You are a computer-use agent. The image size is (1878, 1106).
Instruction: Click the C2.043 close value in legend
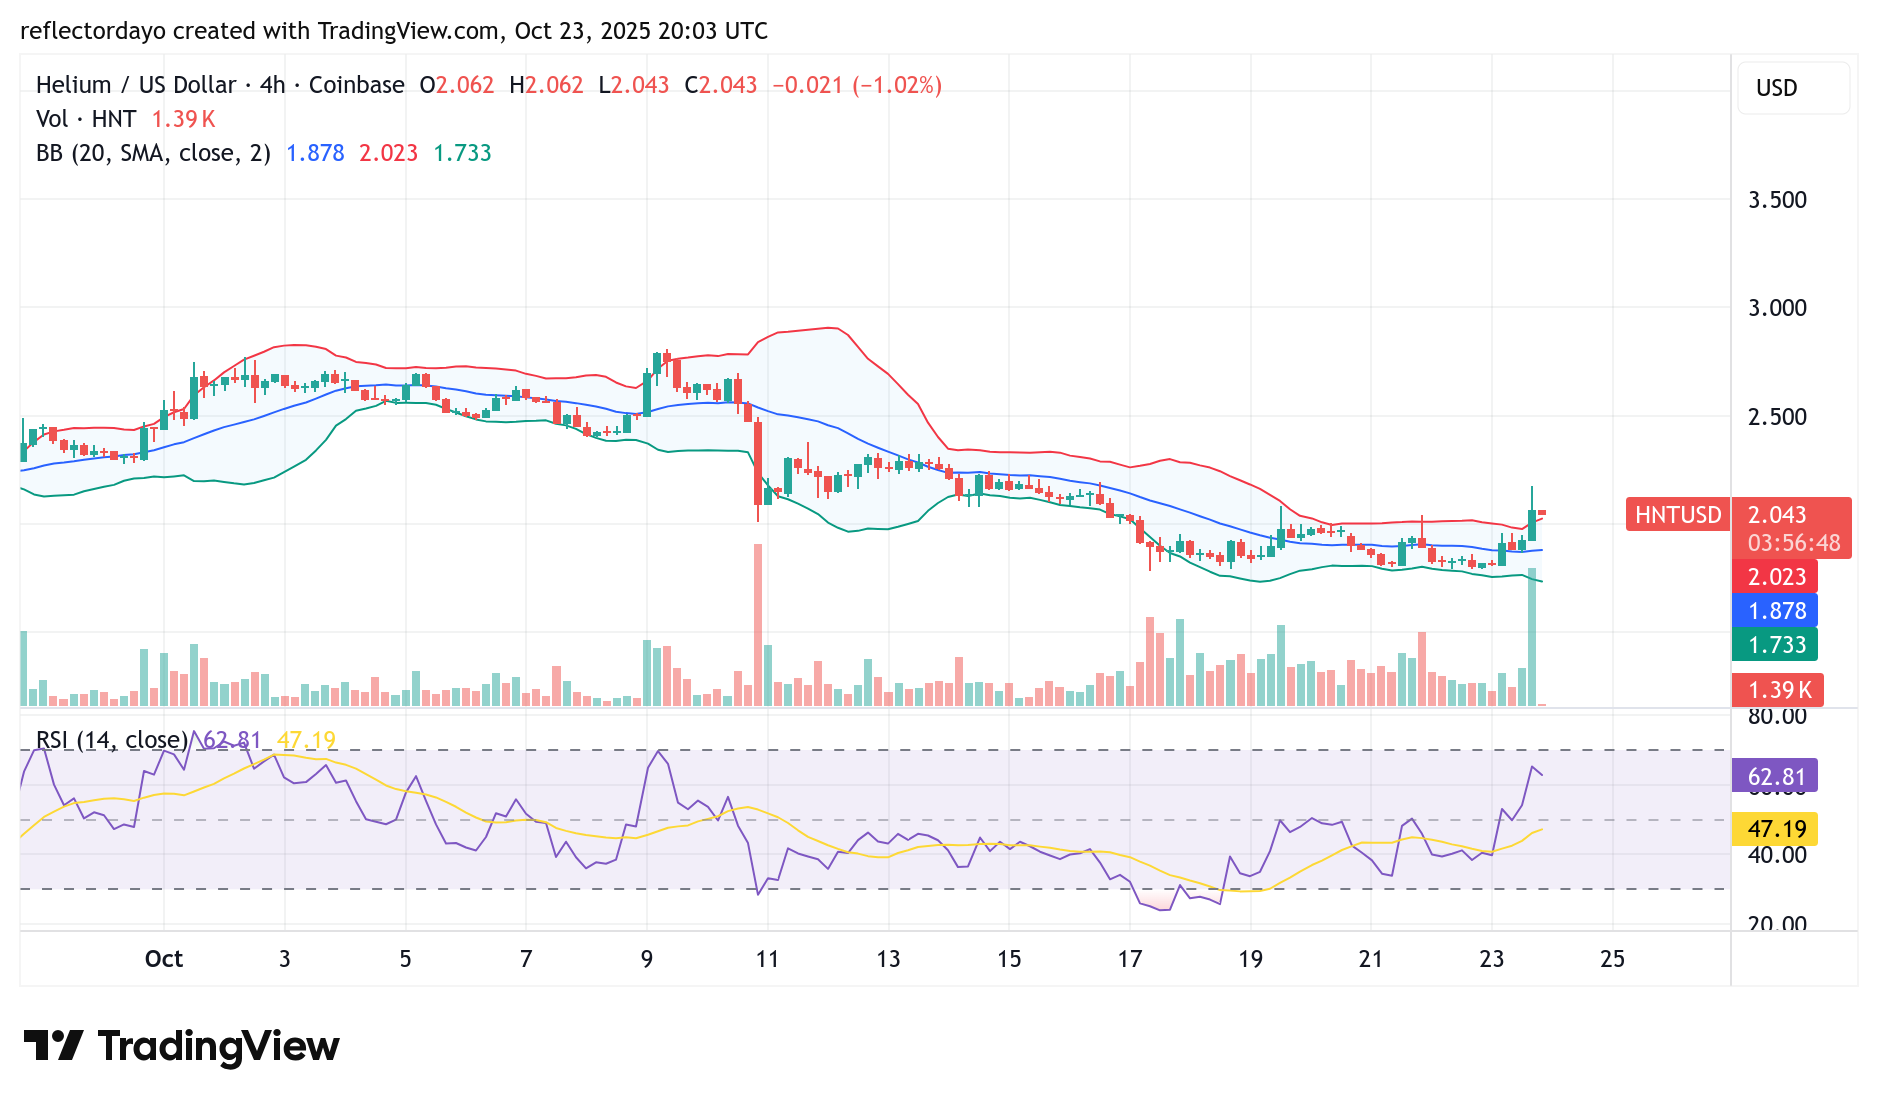tap(721, 85)
